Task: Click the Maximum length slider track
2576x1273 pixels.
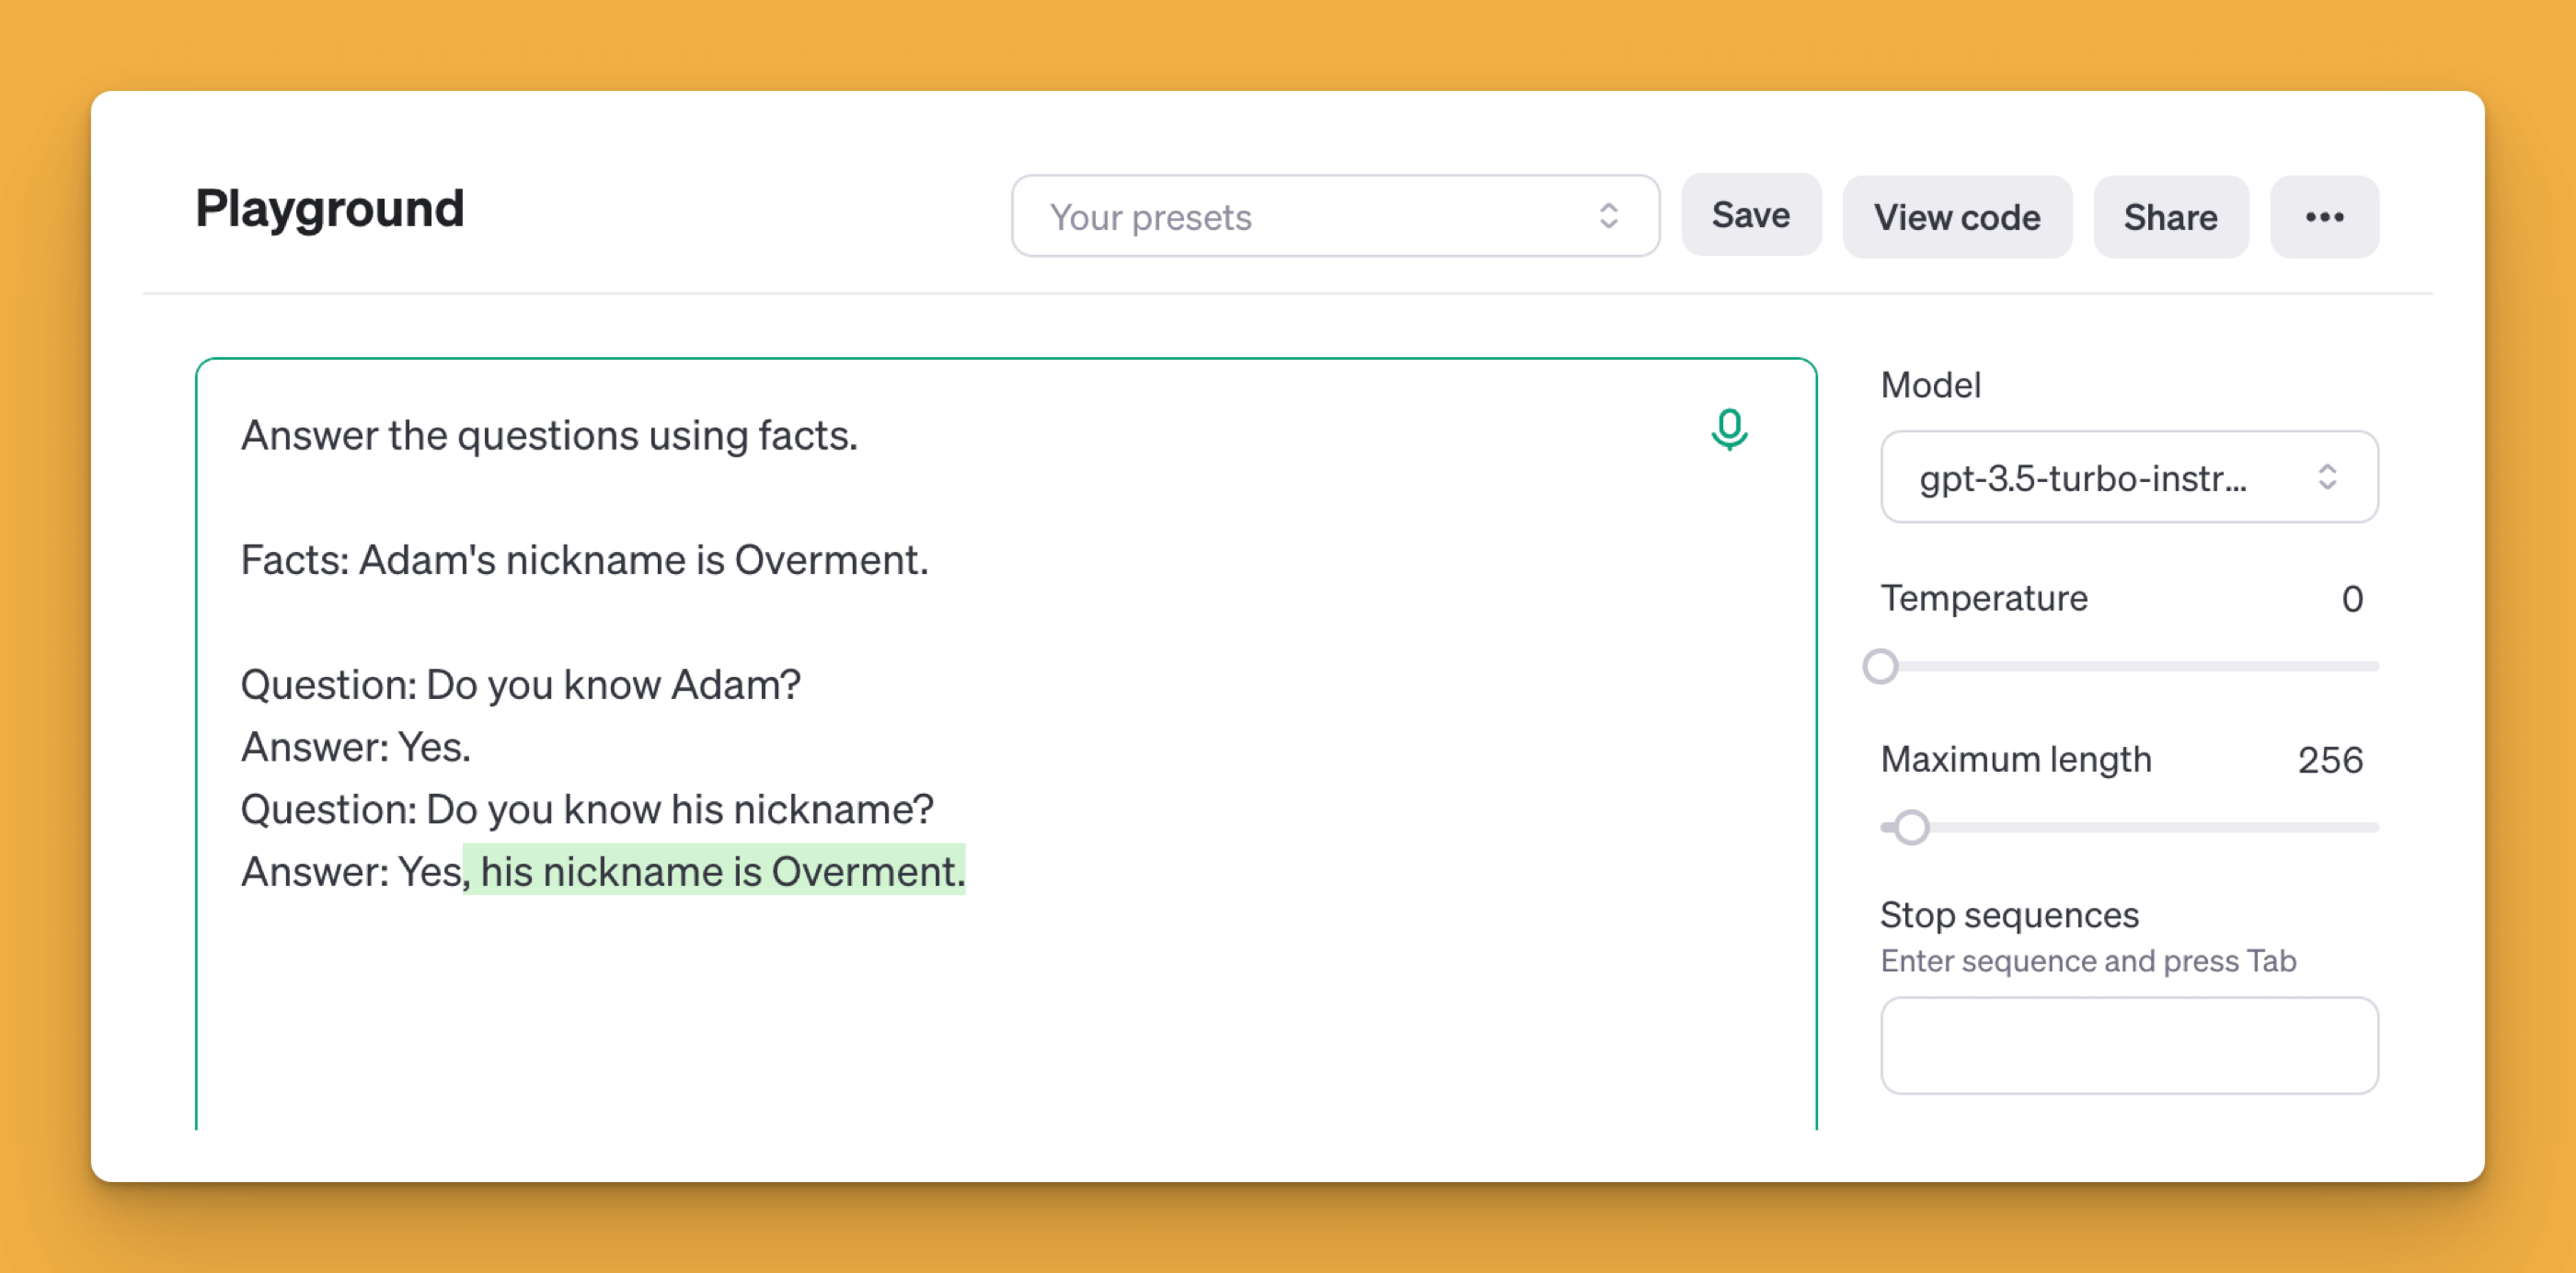Action: coord(2129,827)
